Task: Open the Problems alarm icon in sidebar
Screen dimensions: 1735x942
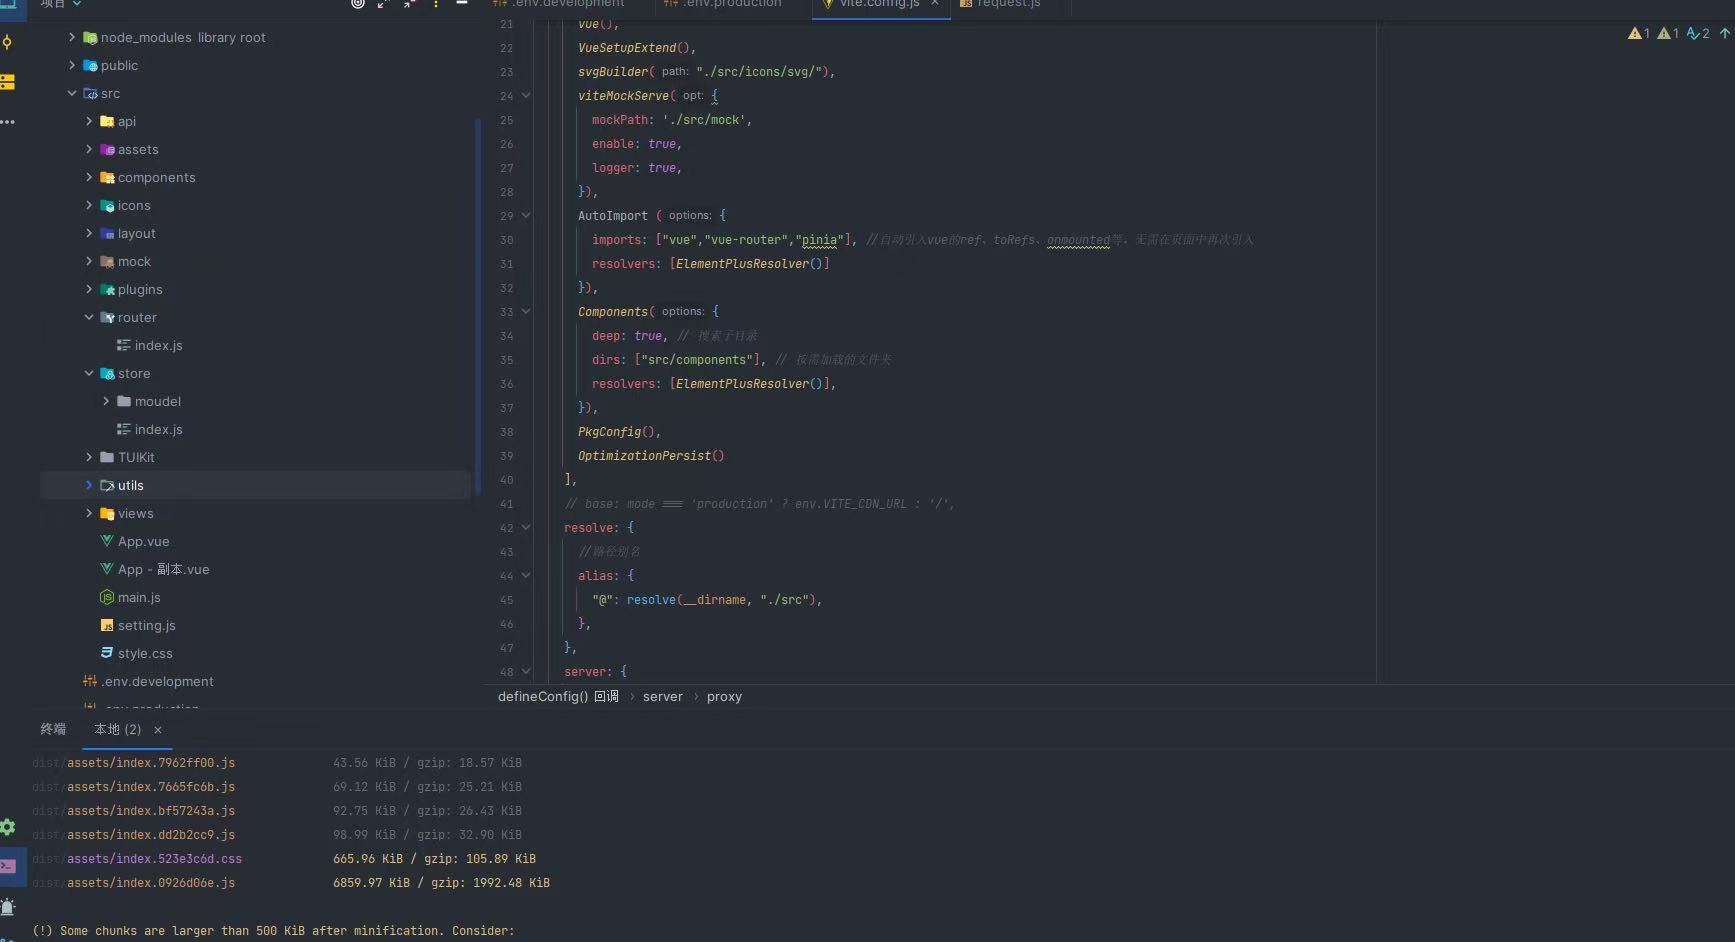Action: tap(8, 907)
